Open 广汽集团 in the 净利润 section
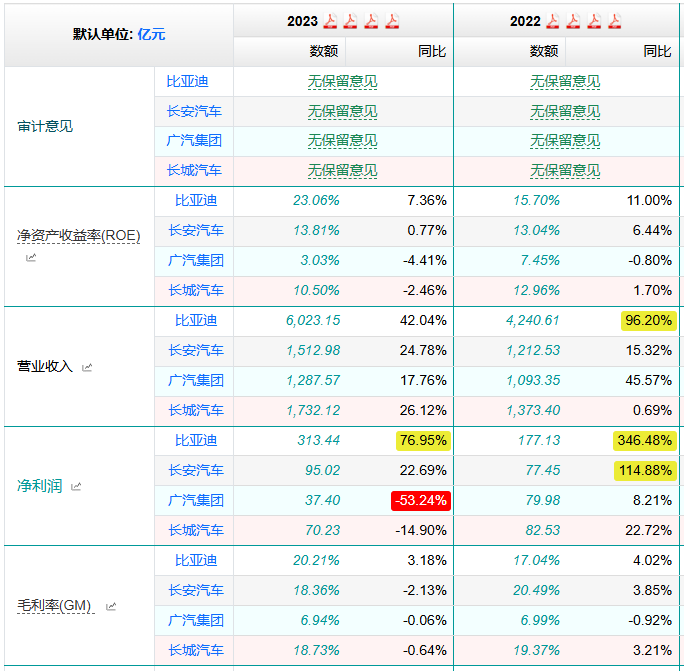 click(195, 500)
